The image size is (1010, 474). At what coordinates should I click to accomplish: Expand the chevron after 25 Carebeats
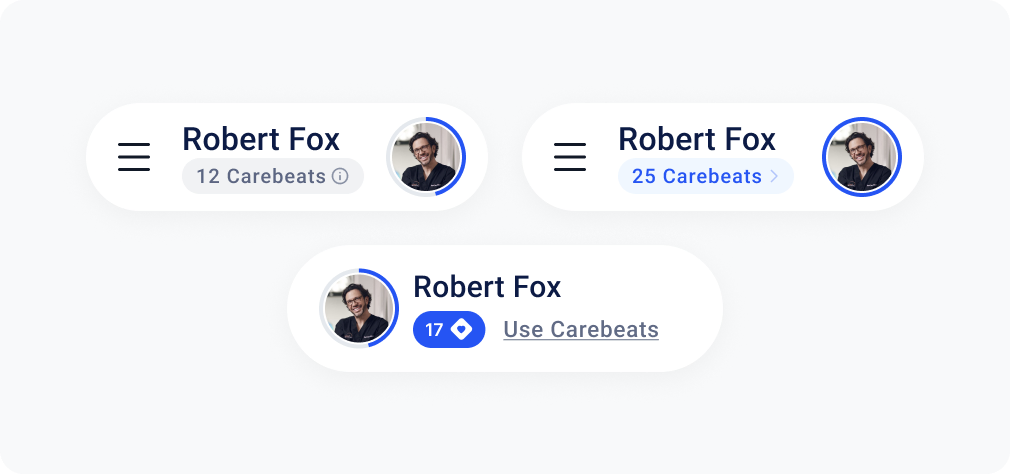pyautogui.click(x=773, y=176)
